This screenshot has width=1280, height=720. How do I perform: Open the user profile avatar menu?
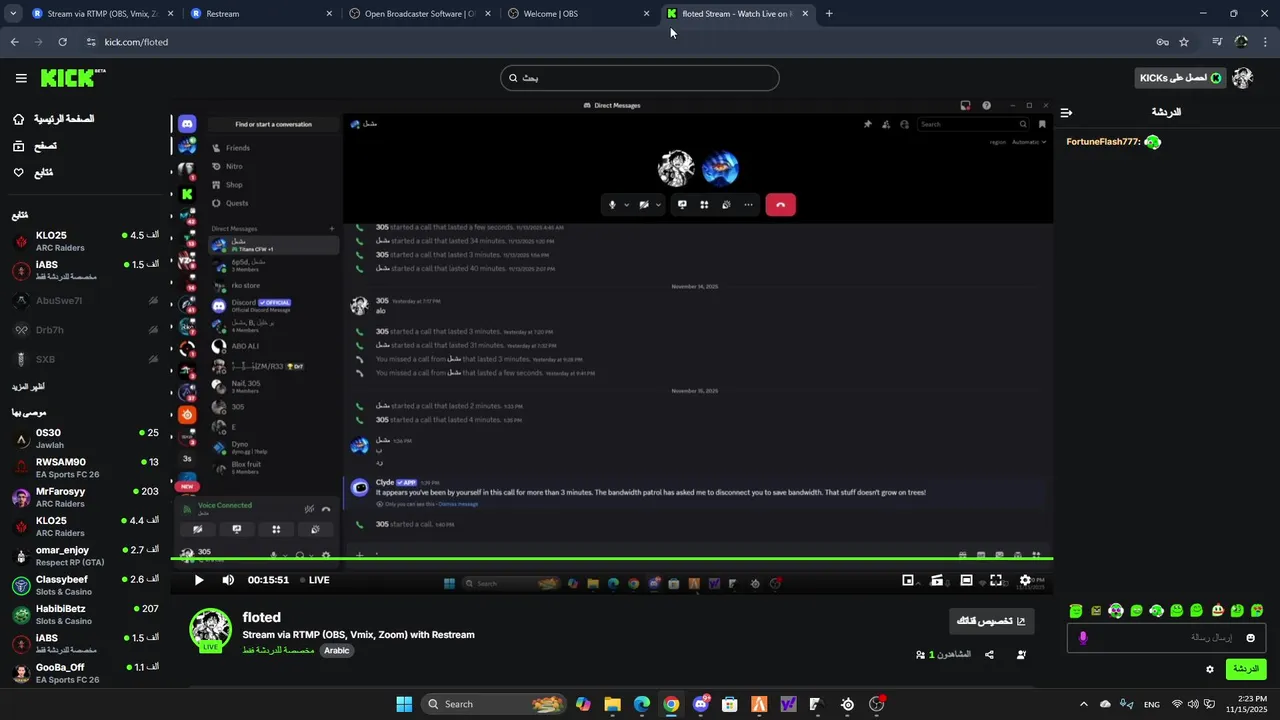coord(1242,78)
